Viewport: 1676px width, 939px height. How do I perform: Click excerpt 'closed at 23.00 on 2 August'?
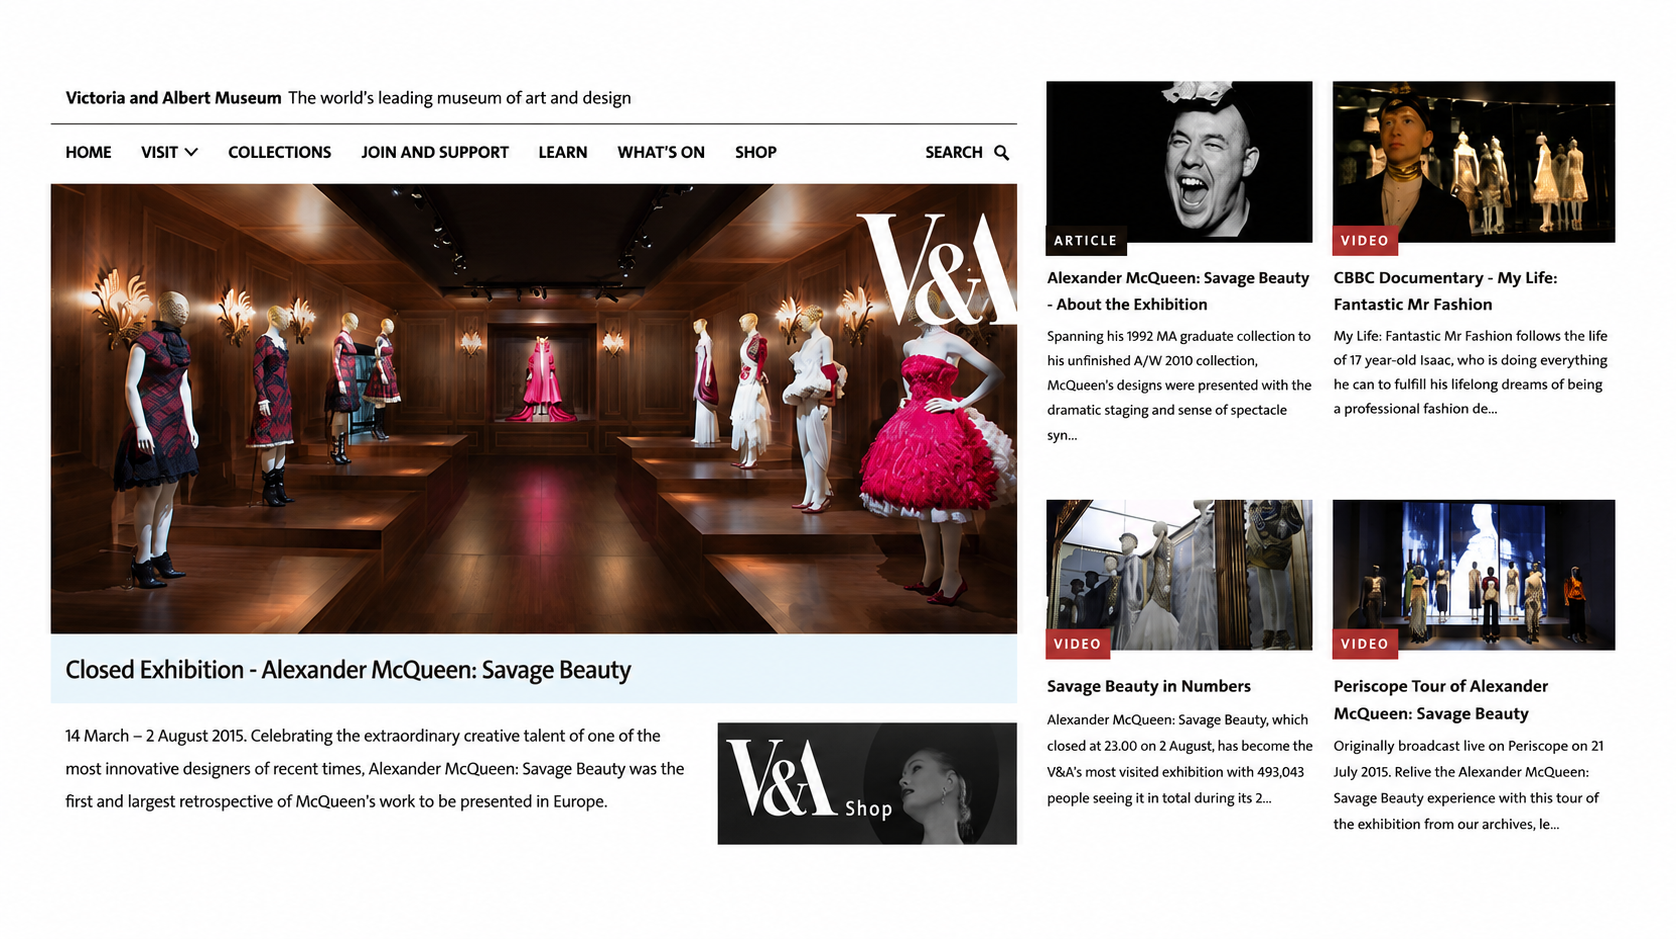[1180, 759]
